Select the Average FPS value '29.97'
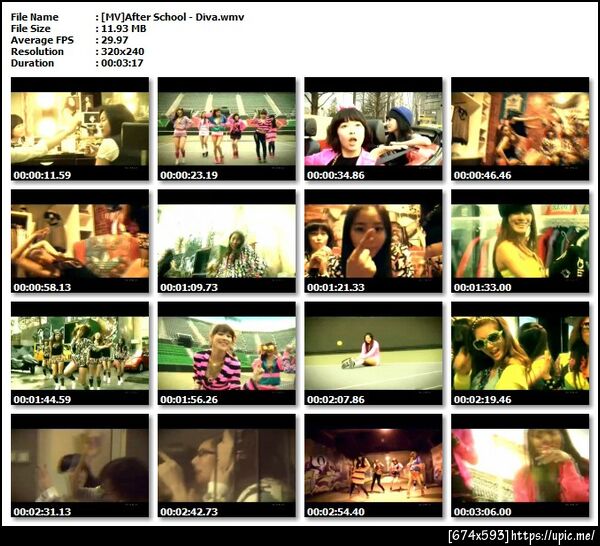Viewport: 600px width, 546px height. tap(114, 40)
